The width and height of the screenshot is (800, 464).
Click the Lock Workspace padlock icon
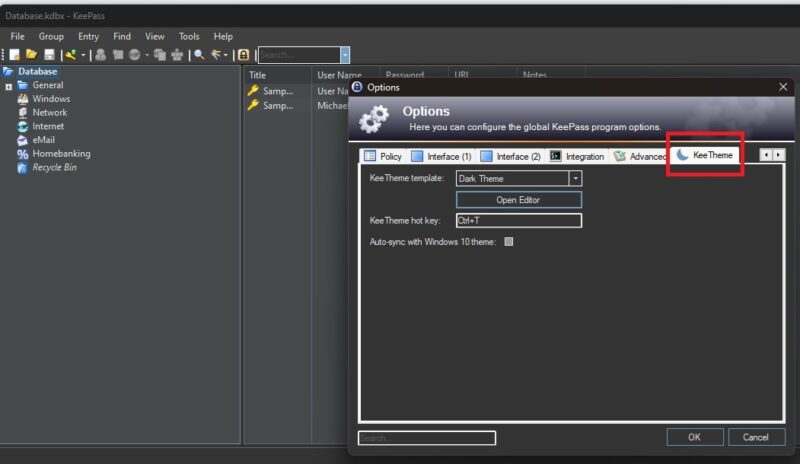click(x=244, y=55)
